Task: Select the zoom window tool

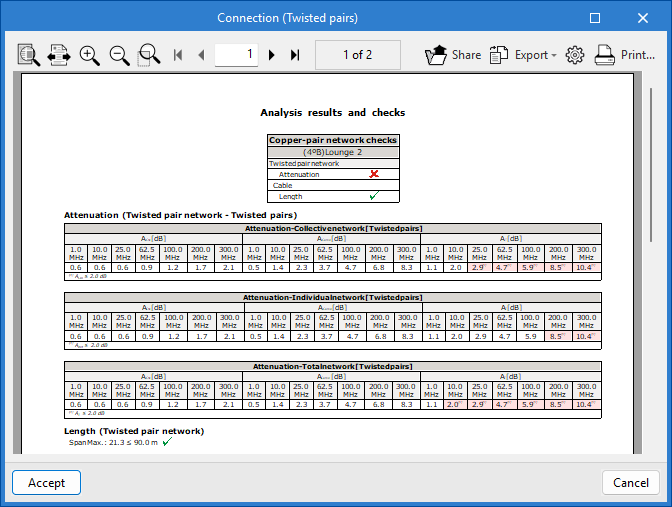Action: click(x=149, y=55)
